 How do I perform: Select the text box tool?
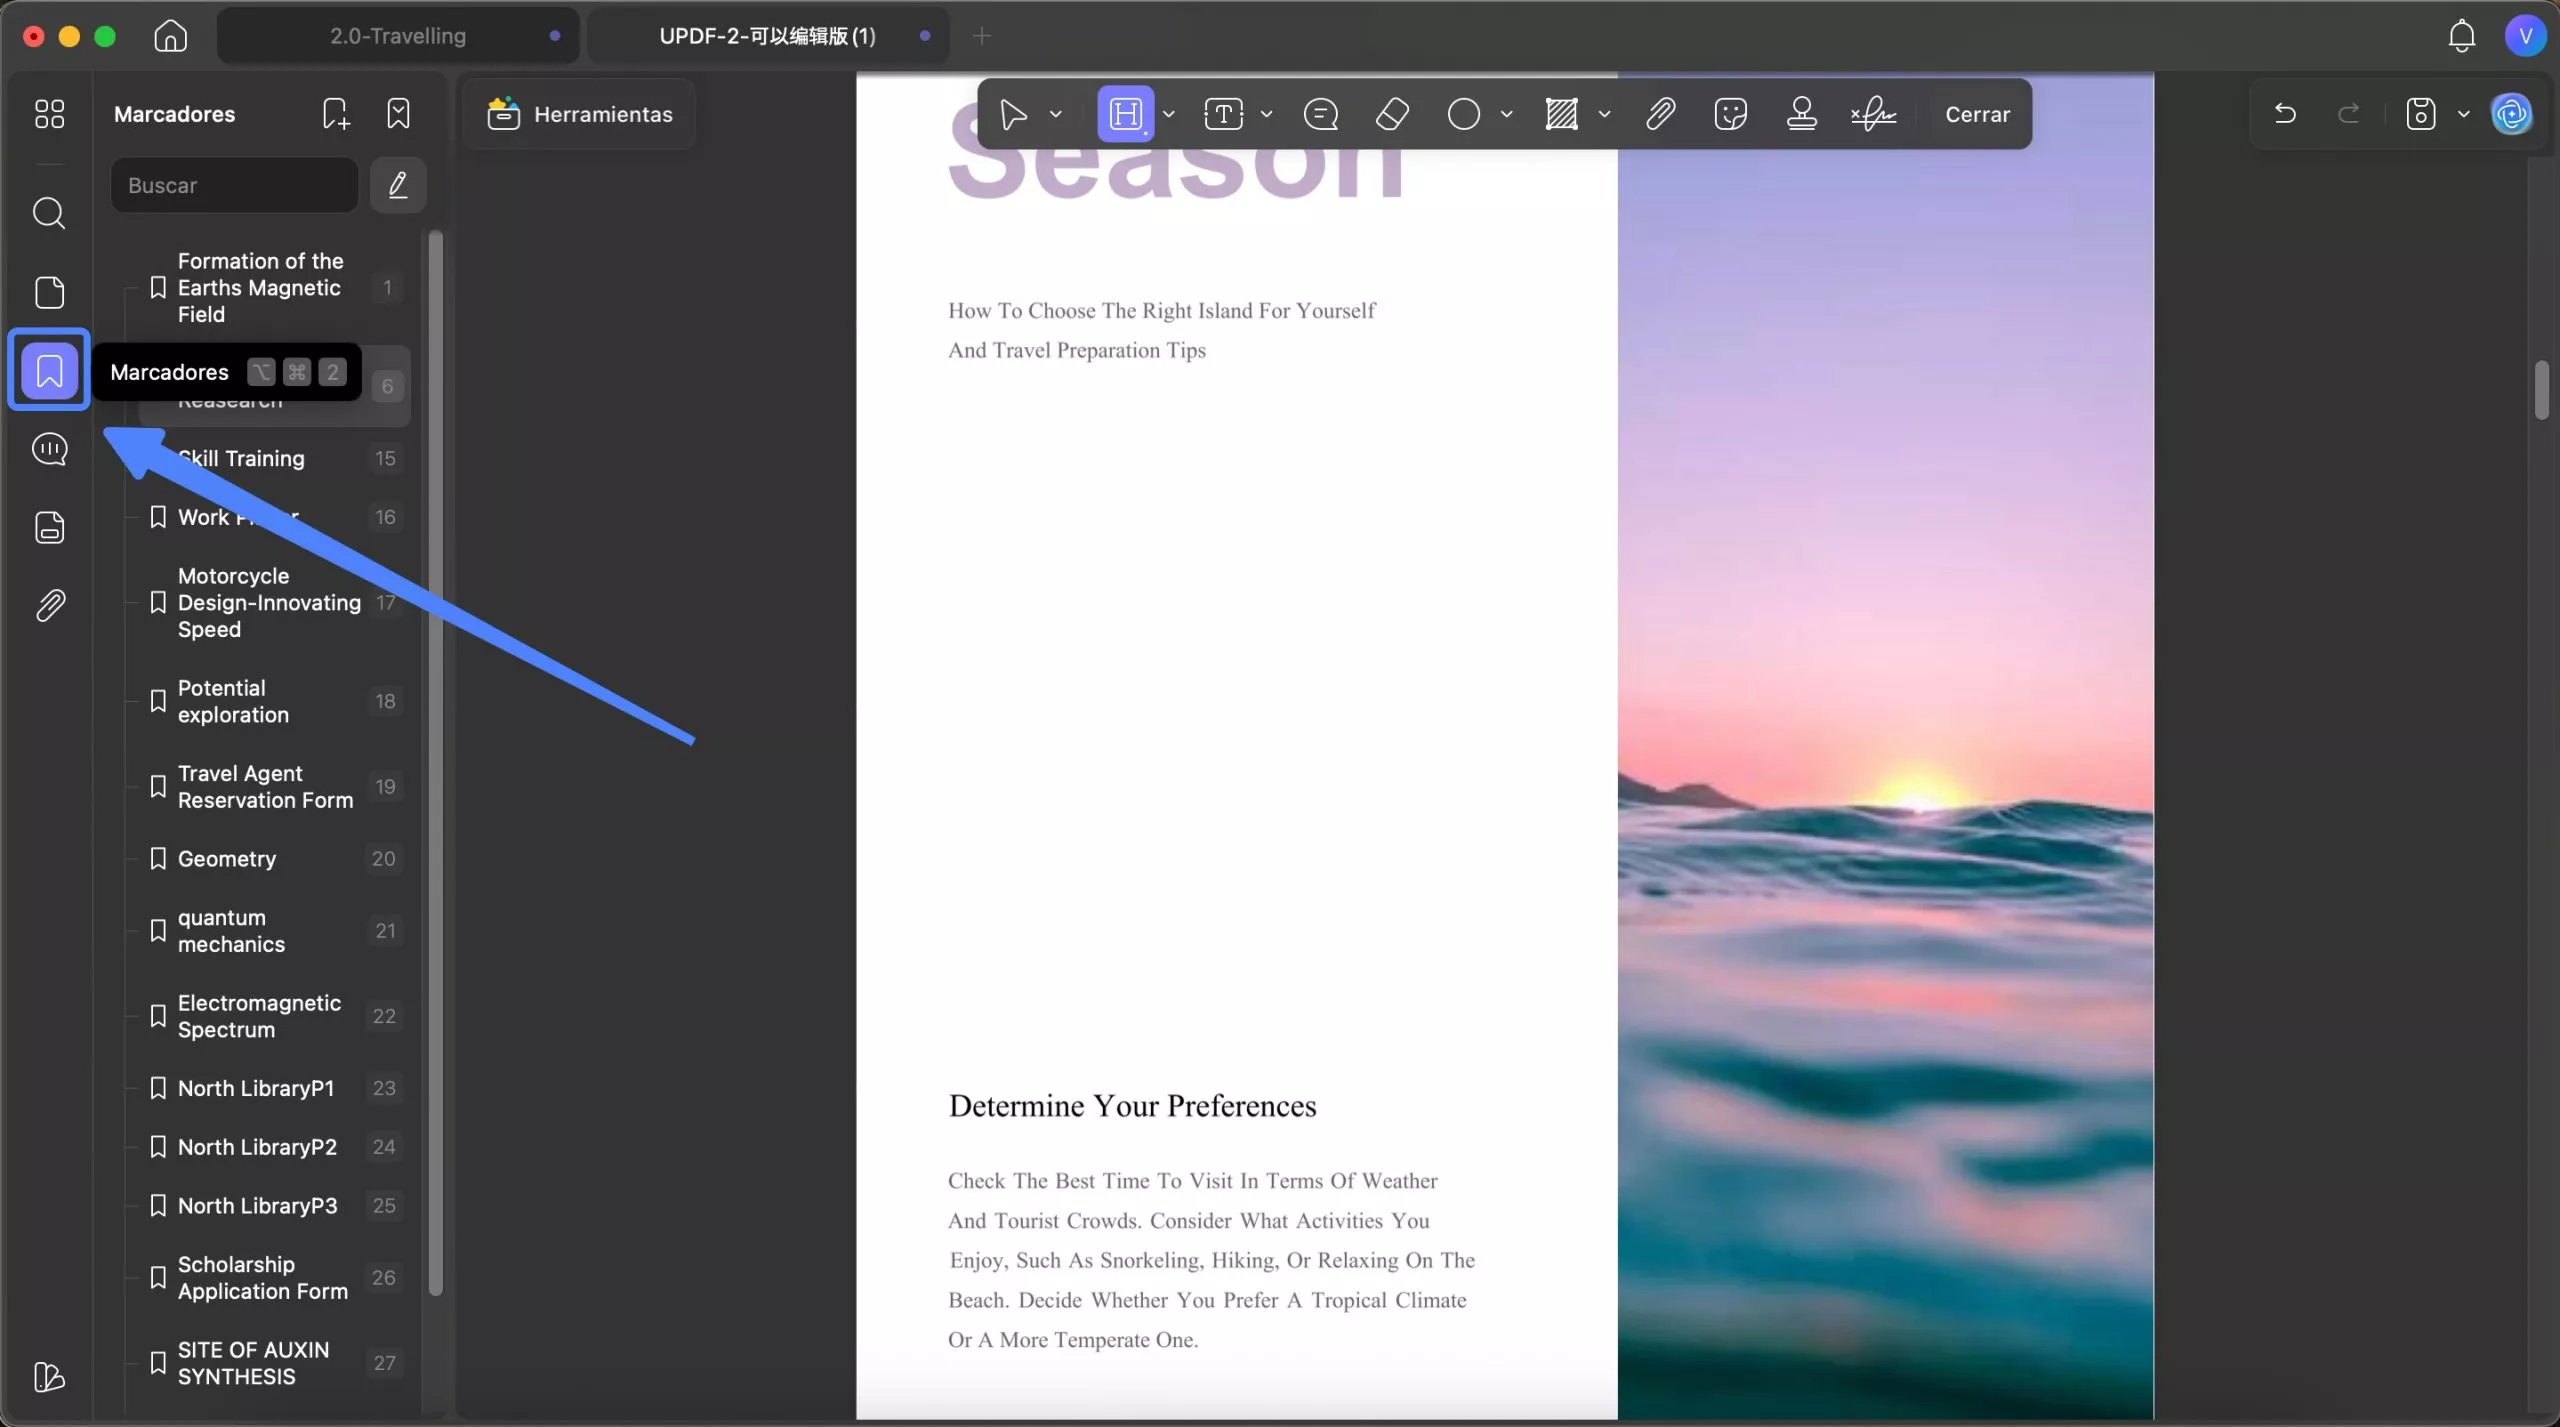[1223, 114]
